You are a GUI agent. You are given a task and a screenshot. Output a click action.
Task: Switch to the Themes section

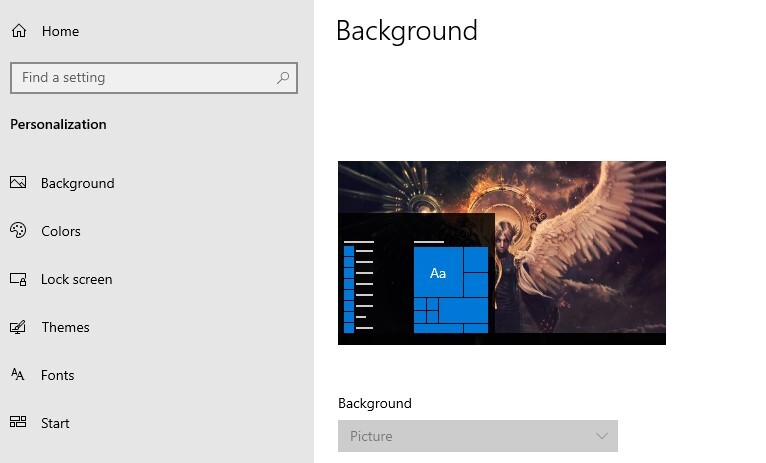65,327
